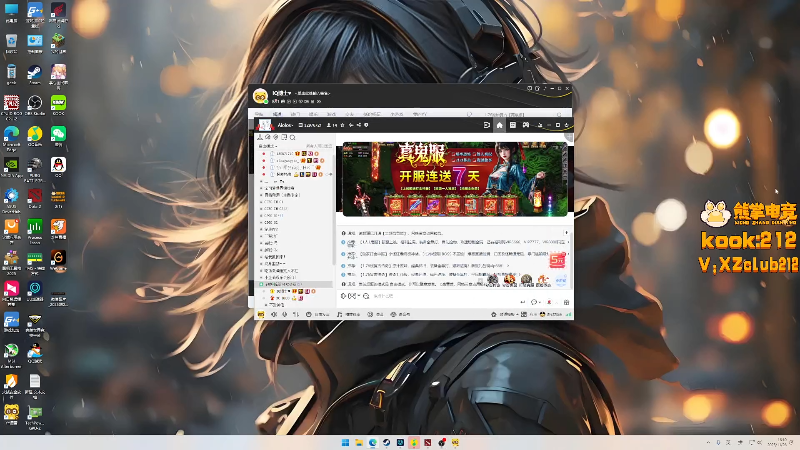Screen dimensions: 800x450
Task: Click the enter-key send icon
Action: click(x=522, y=302)
